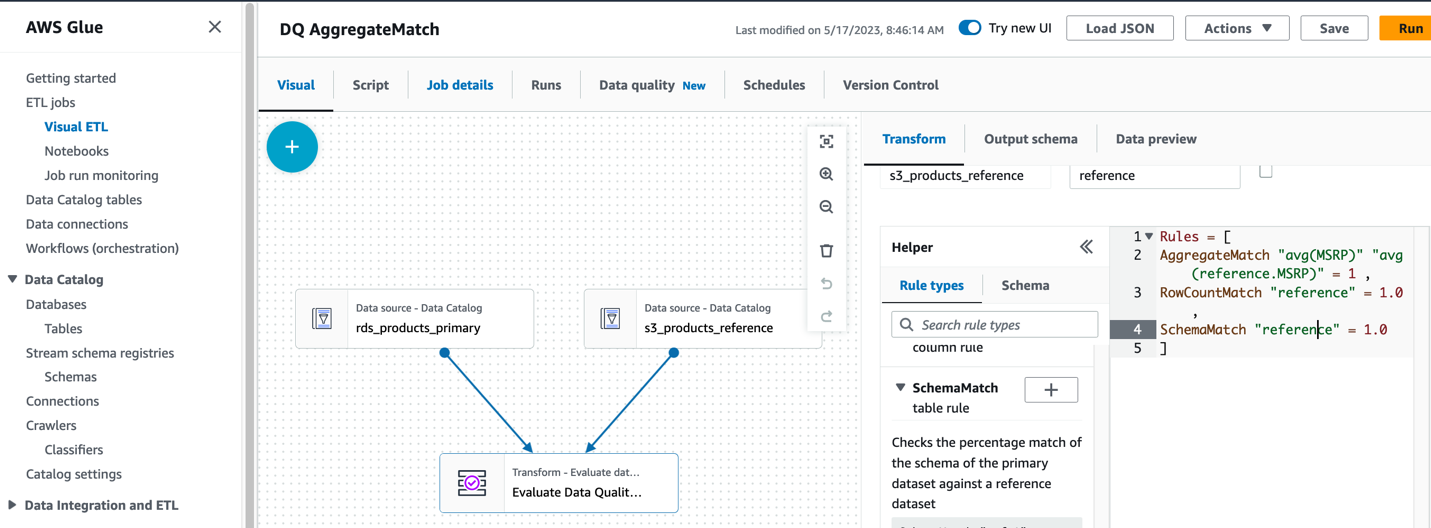Screen dimensions: 1431x528
Task: Open Getting started in the sidebar
Action: point(71,78)
